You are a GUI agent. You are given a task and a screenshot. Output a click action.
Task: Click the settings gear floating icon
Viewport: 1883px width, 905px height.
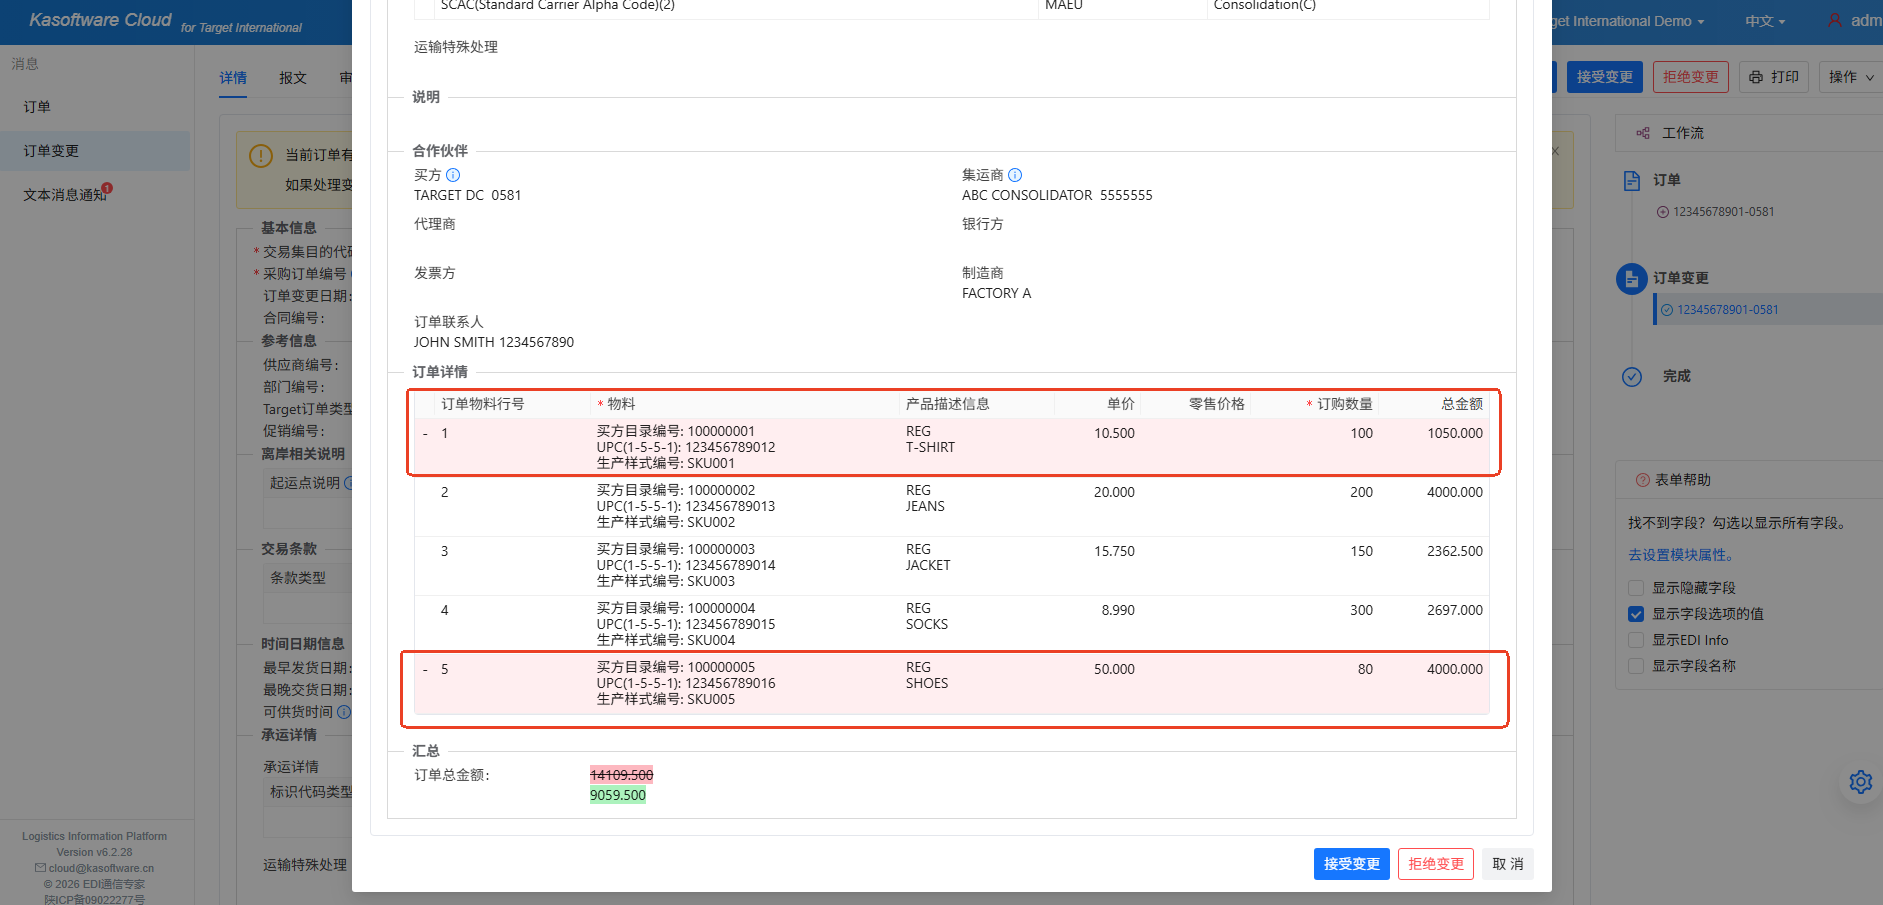pyautogui.click(x=1860, y=782)
